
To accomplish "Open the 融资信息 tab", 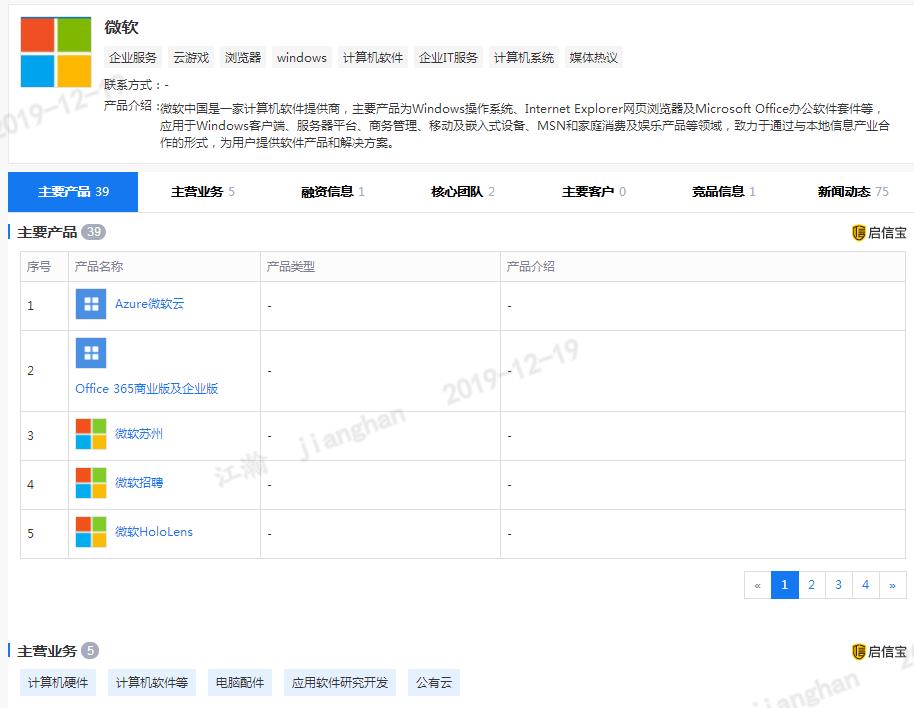I will pos(328,191).
